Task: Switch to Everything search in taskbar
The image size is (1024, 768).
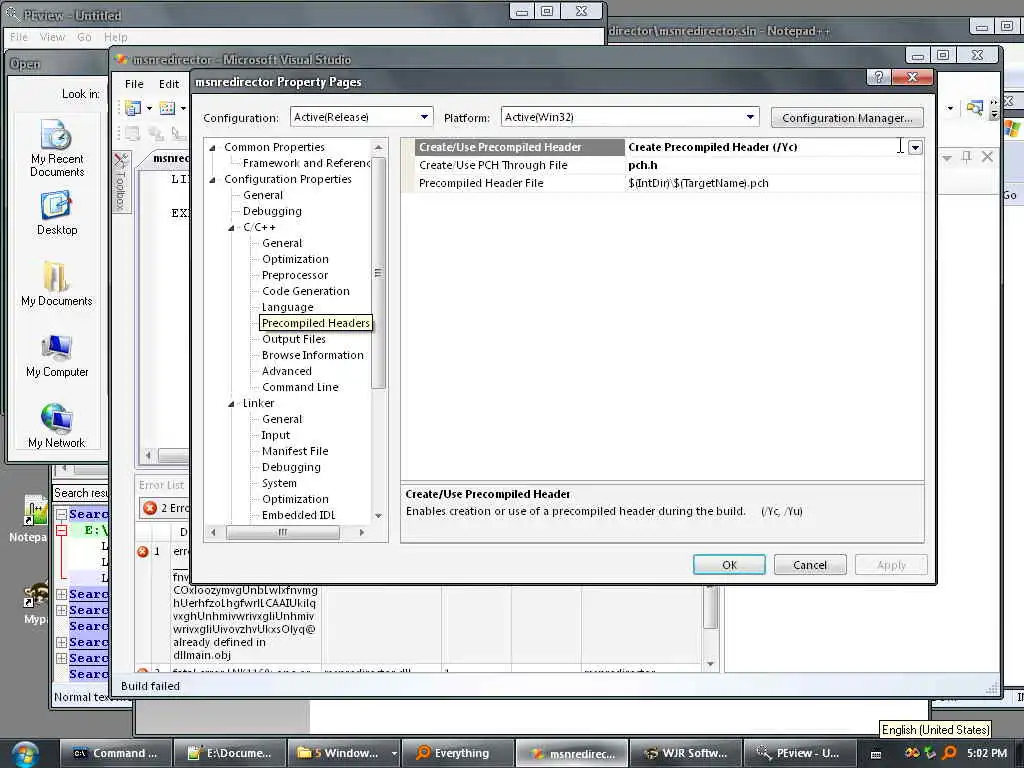Action: pos(456,753)
